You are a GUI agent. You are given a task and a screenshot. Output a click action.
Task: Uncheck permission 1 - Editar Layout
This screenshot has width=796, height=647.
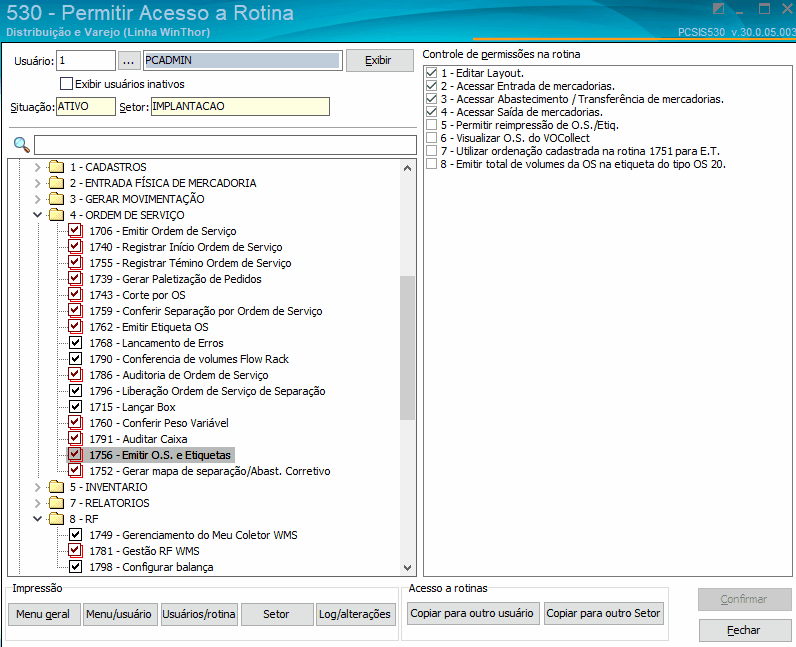(432, 73)
